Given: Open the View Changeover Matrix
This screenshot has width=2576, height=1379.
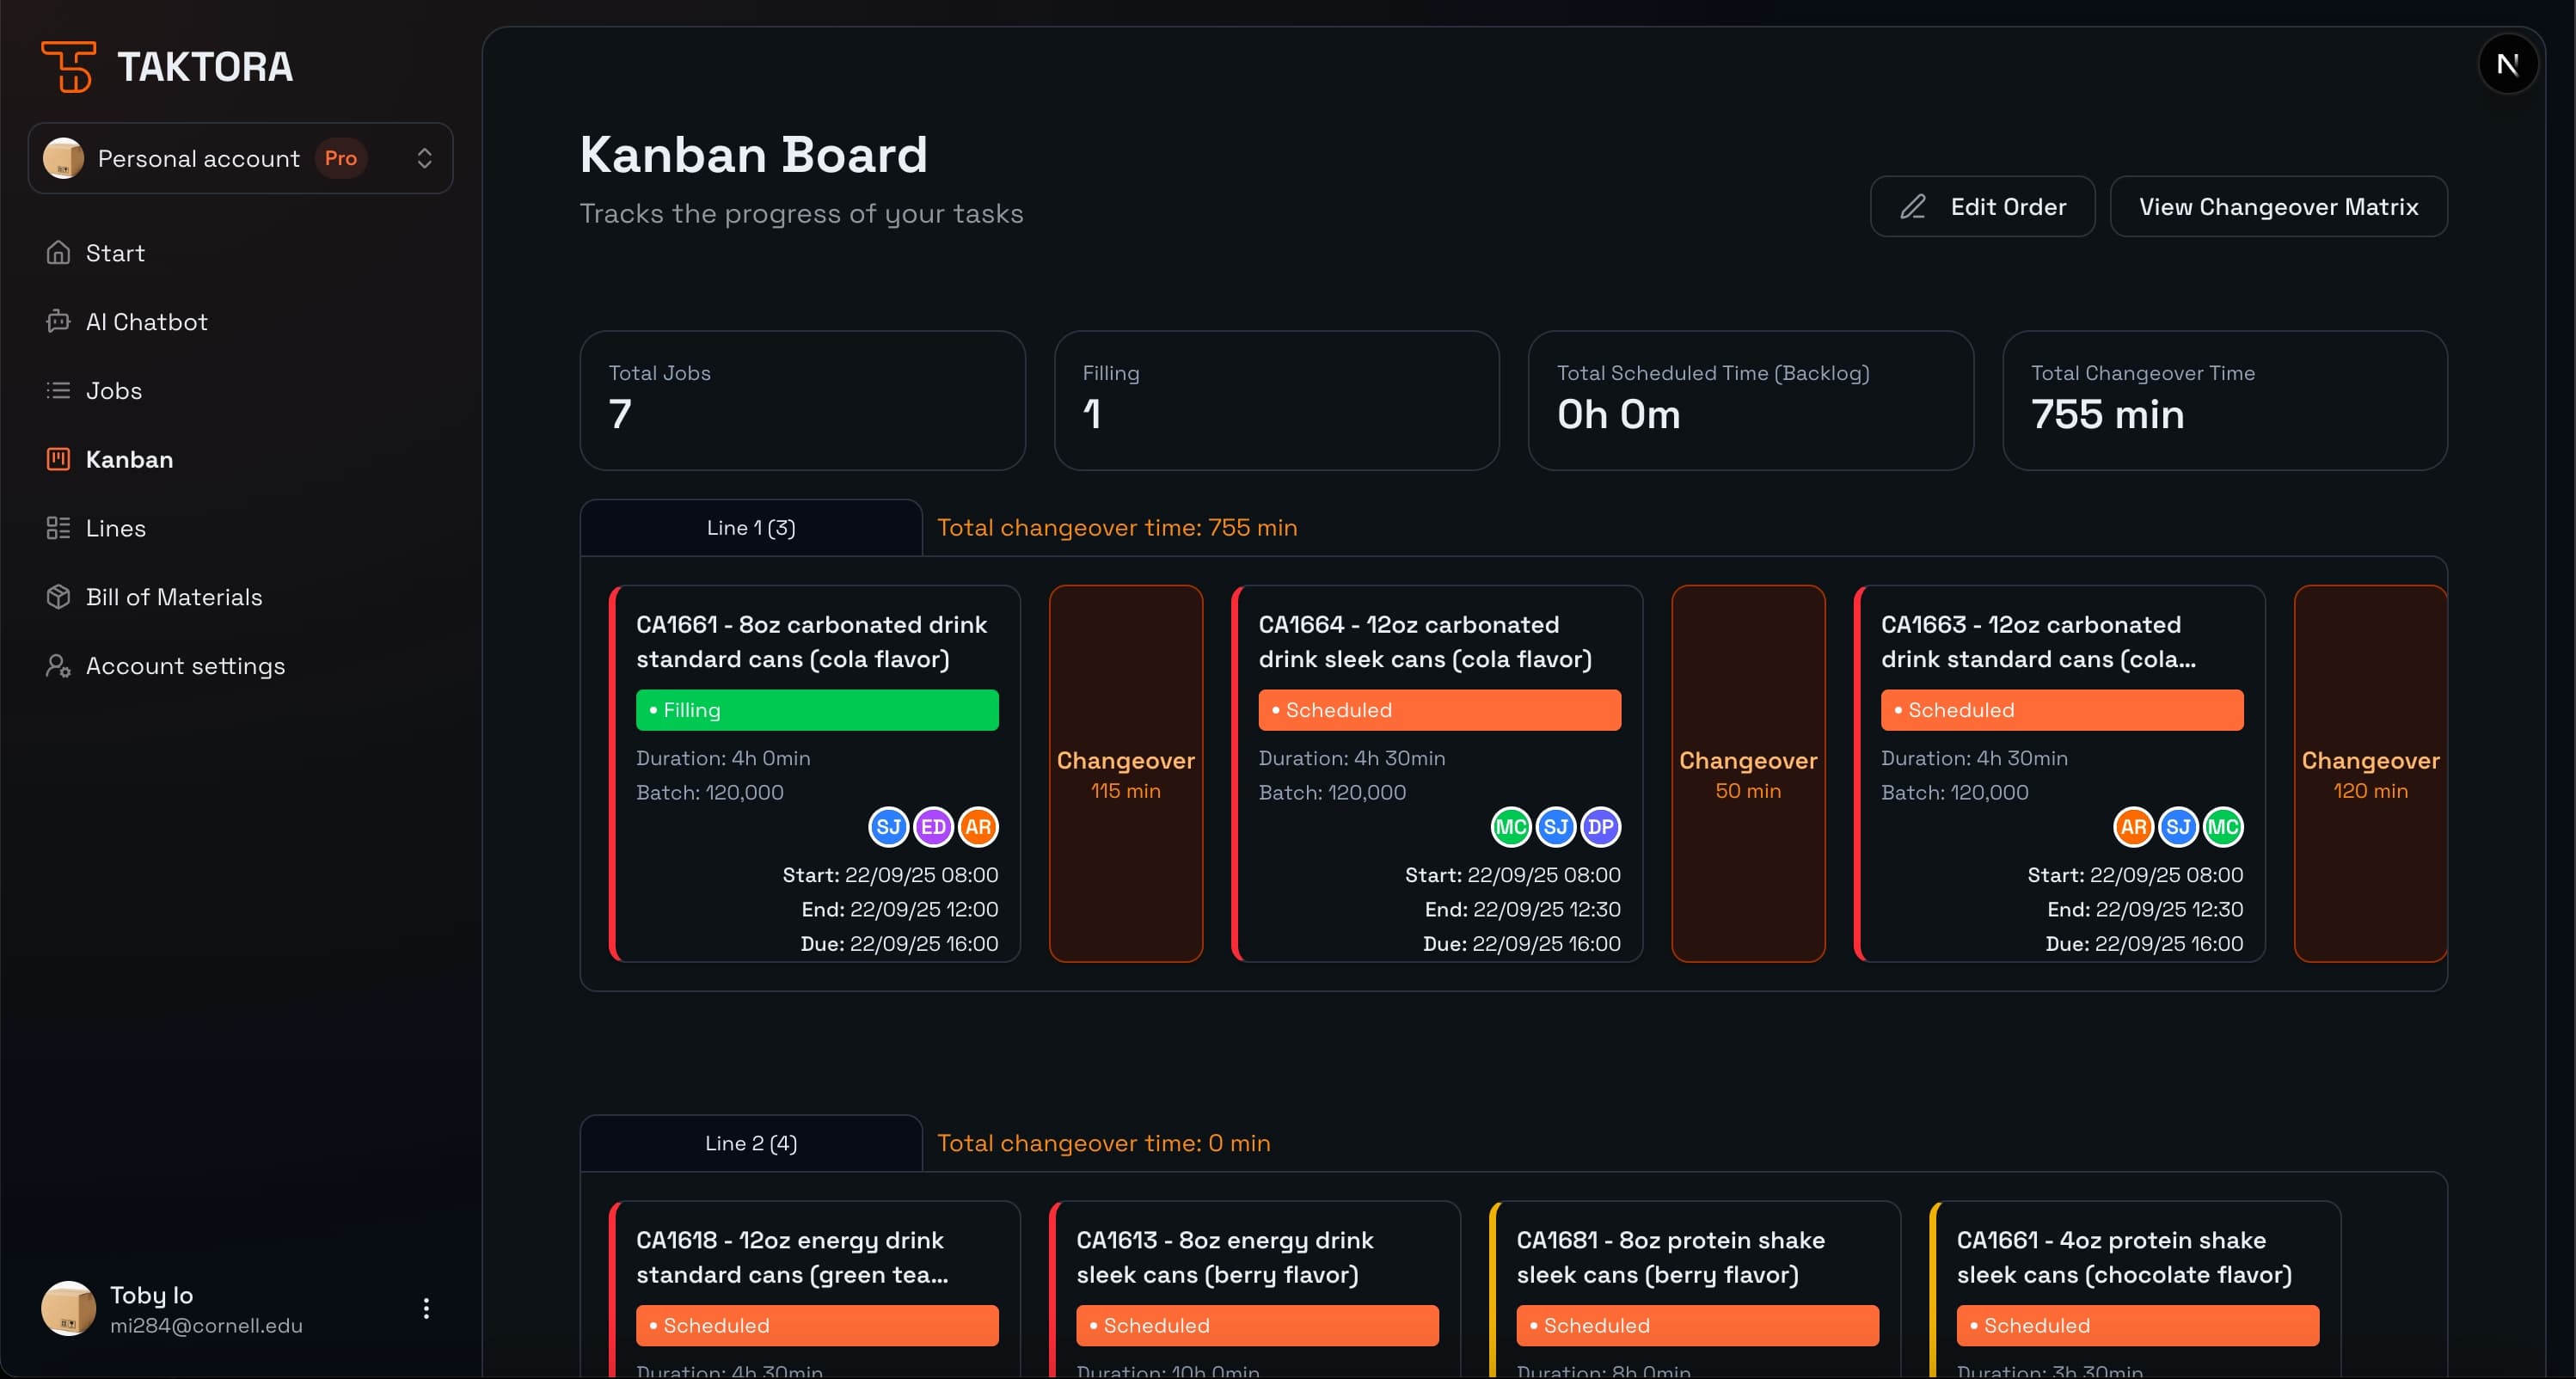Looking at the screenshot, I should [x=2278, y=206].
